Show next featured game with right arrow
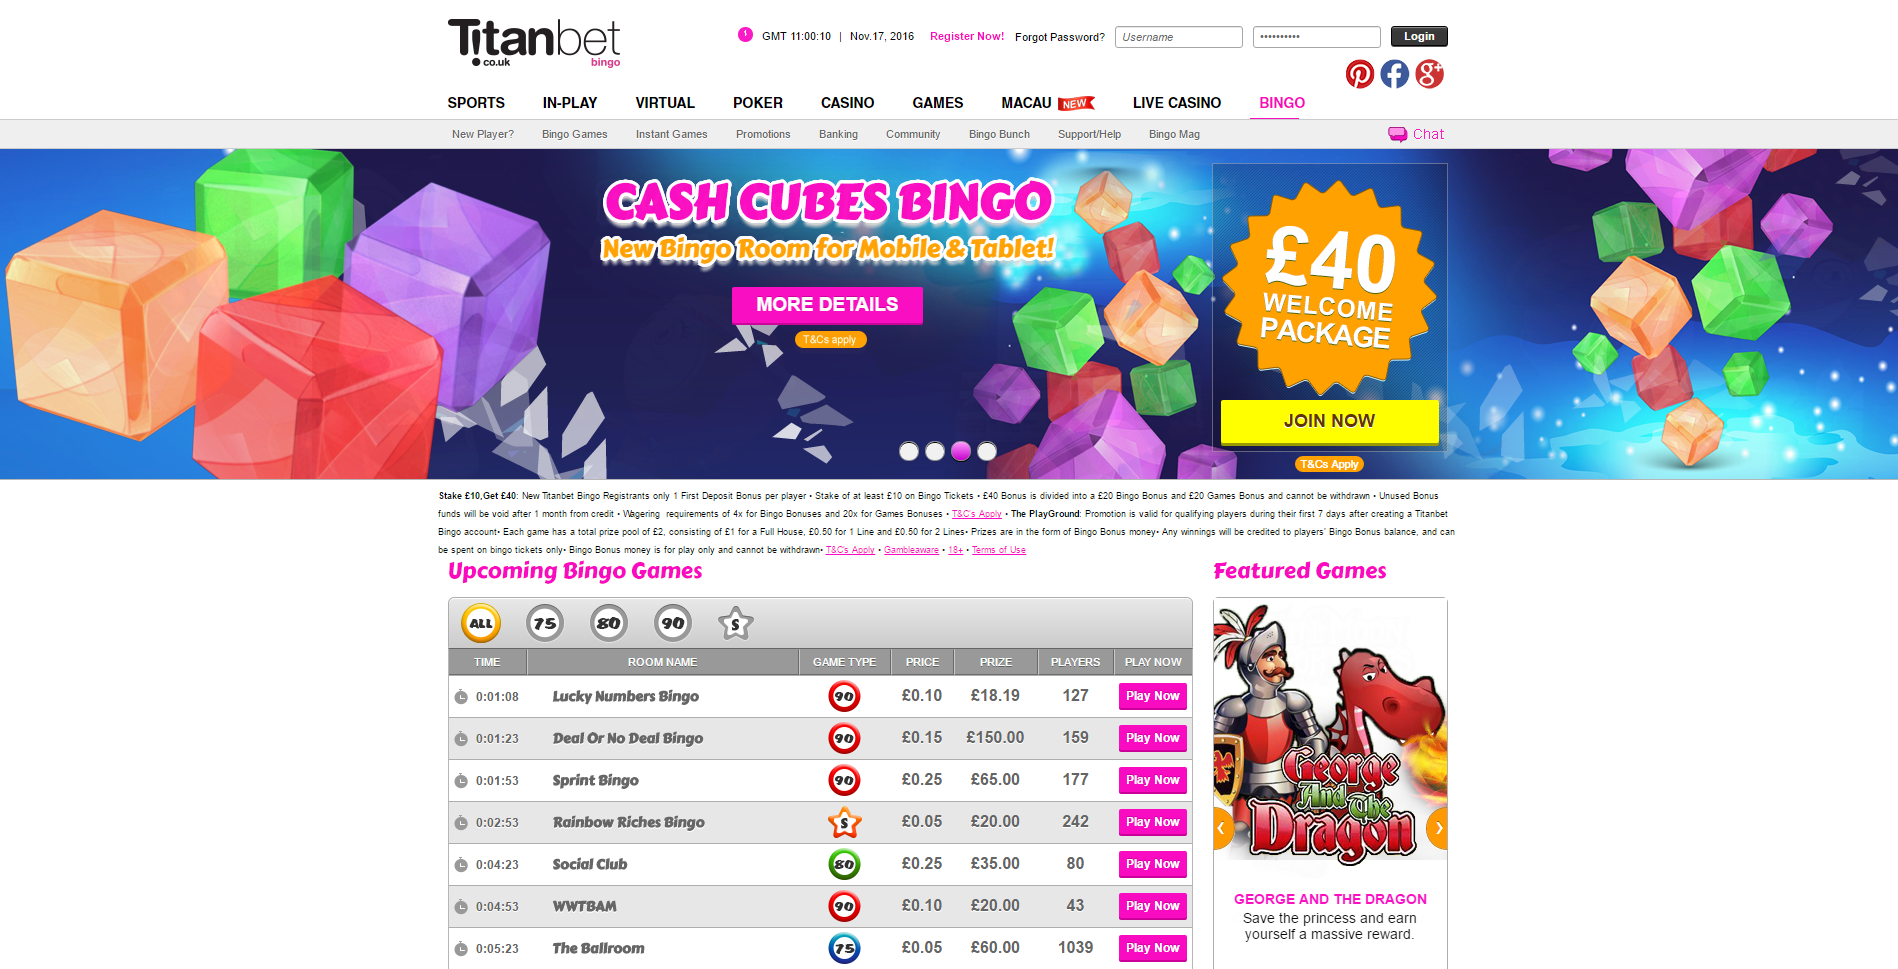 (1437, 828)
